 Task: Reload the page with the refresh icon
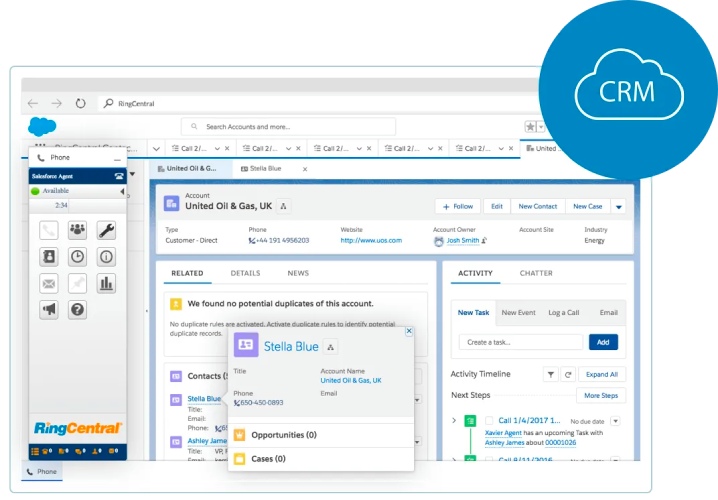[81, 103]
